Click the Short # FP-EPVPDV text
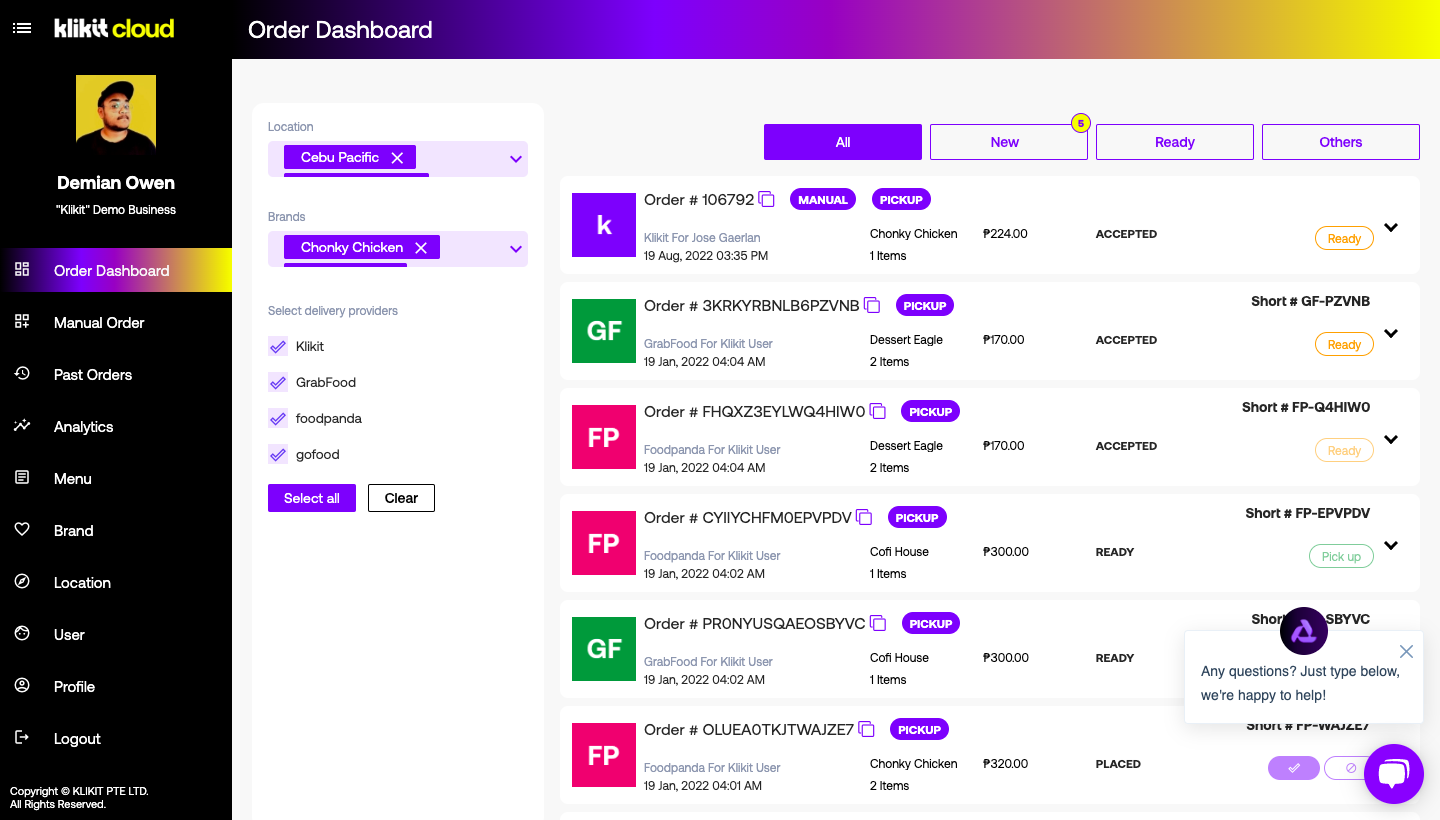 click(x=1307, y=513)
